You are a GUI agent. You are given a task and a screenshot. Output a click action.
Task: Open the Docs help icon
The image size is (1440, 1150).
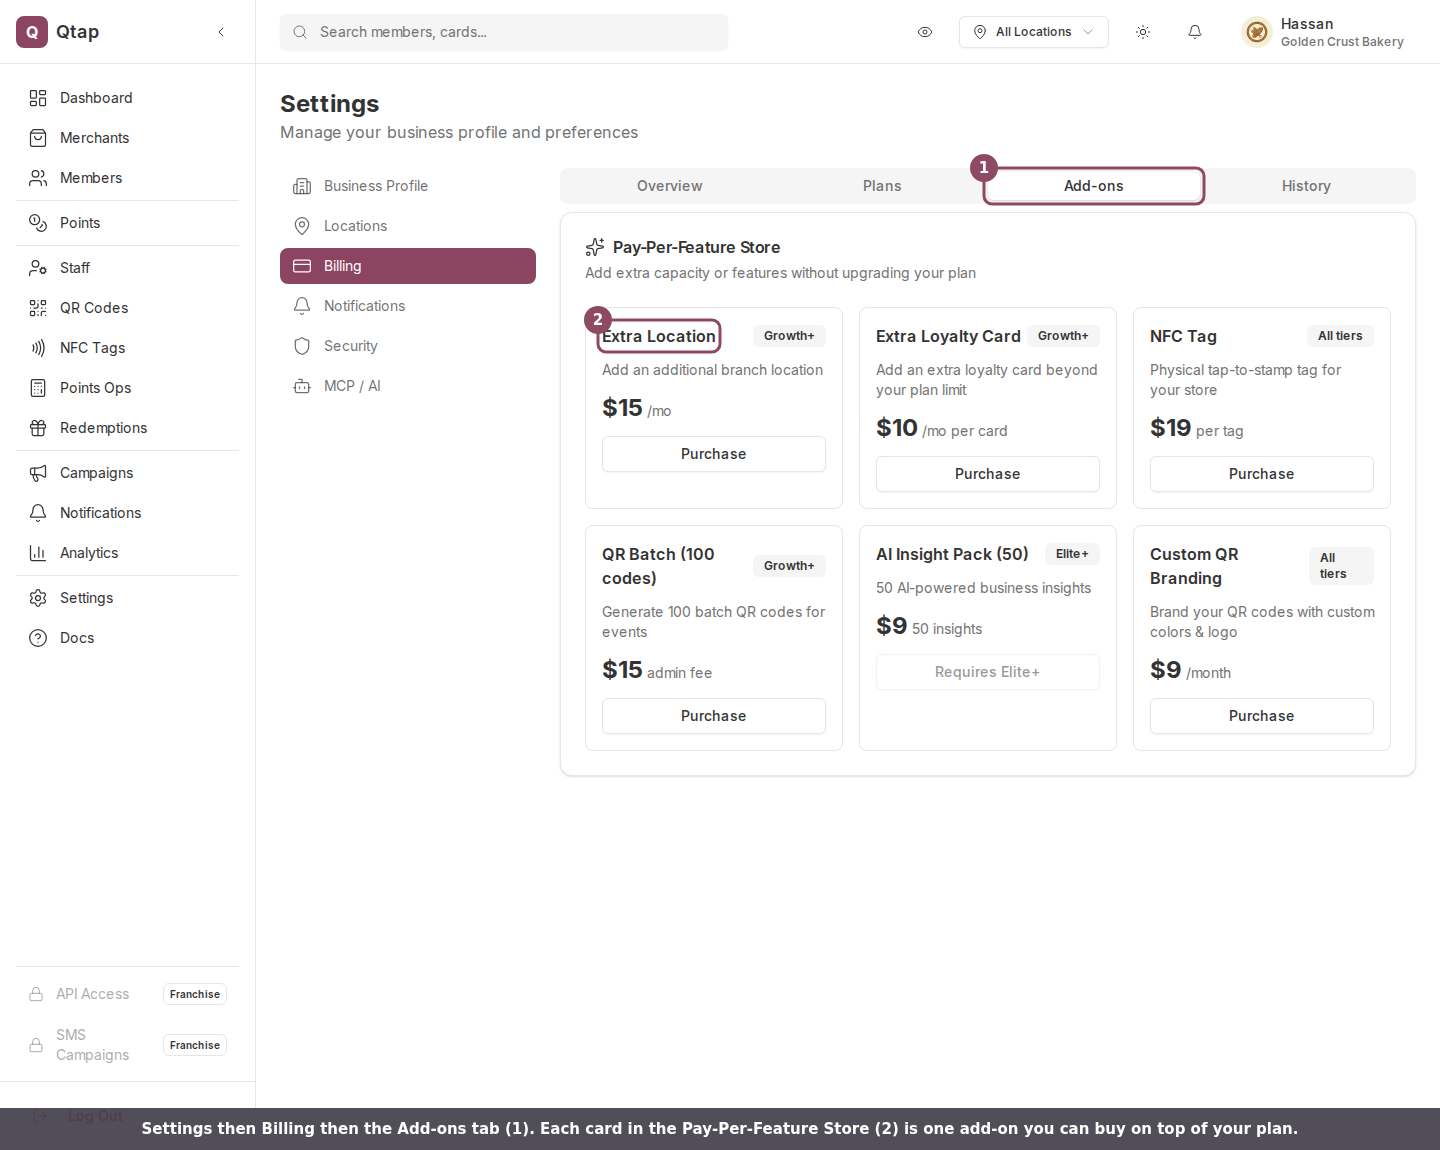pyautogui.click(x=38, y=638)
